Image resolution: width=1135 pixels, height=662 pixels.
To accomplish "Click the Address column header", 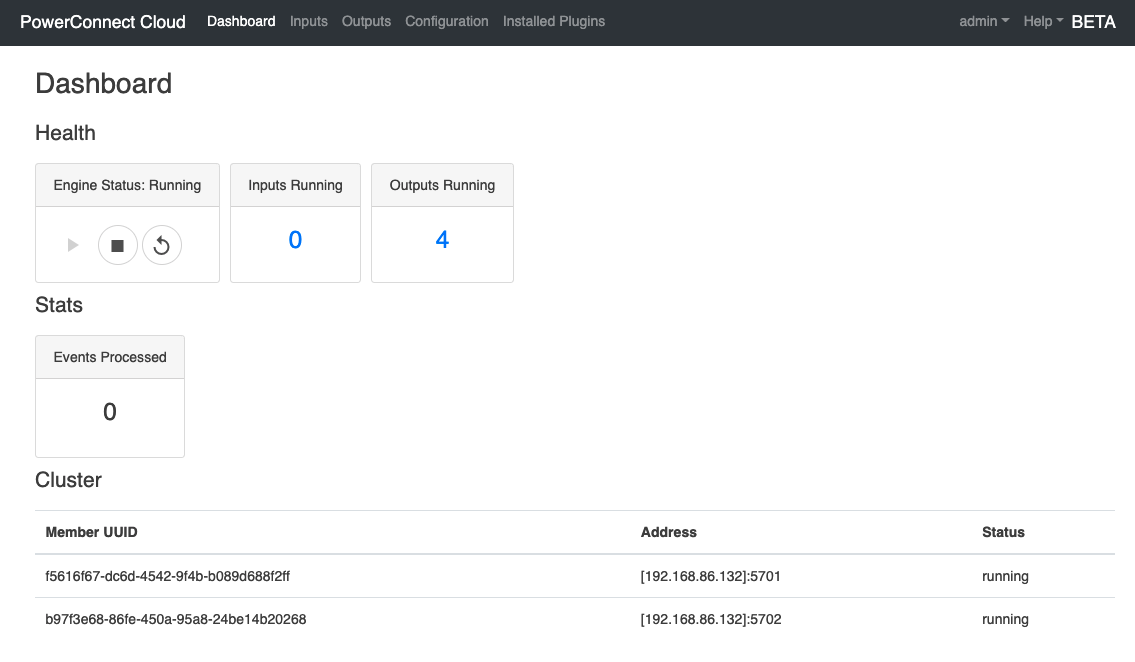I will (x=668, y=532).
